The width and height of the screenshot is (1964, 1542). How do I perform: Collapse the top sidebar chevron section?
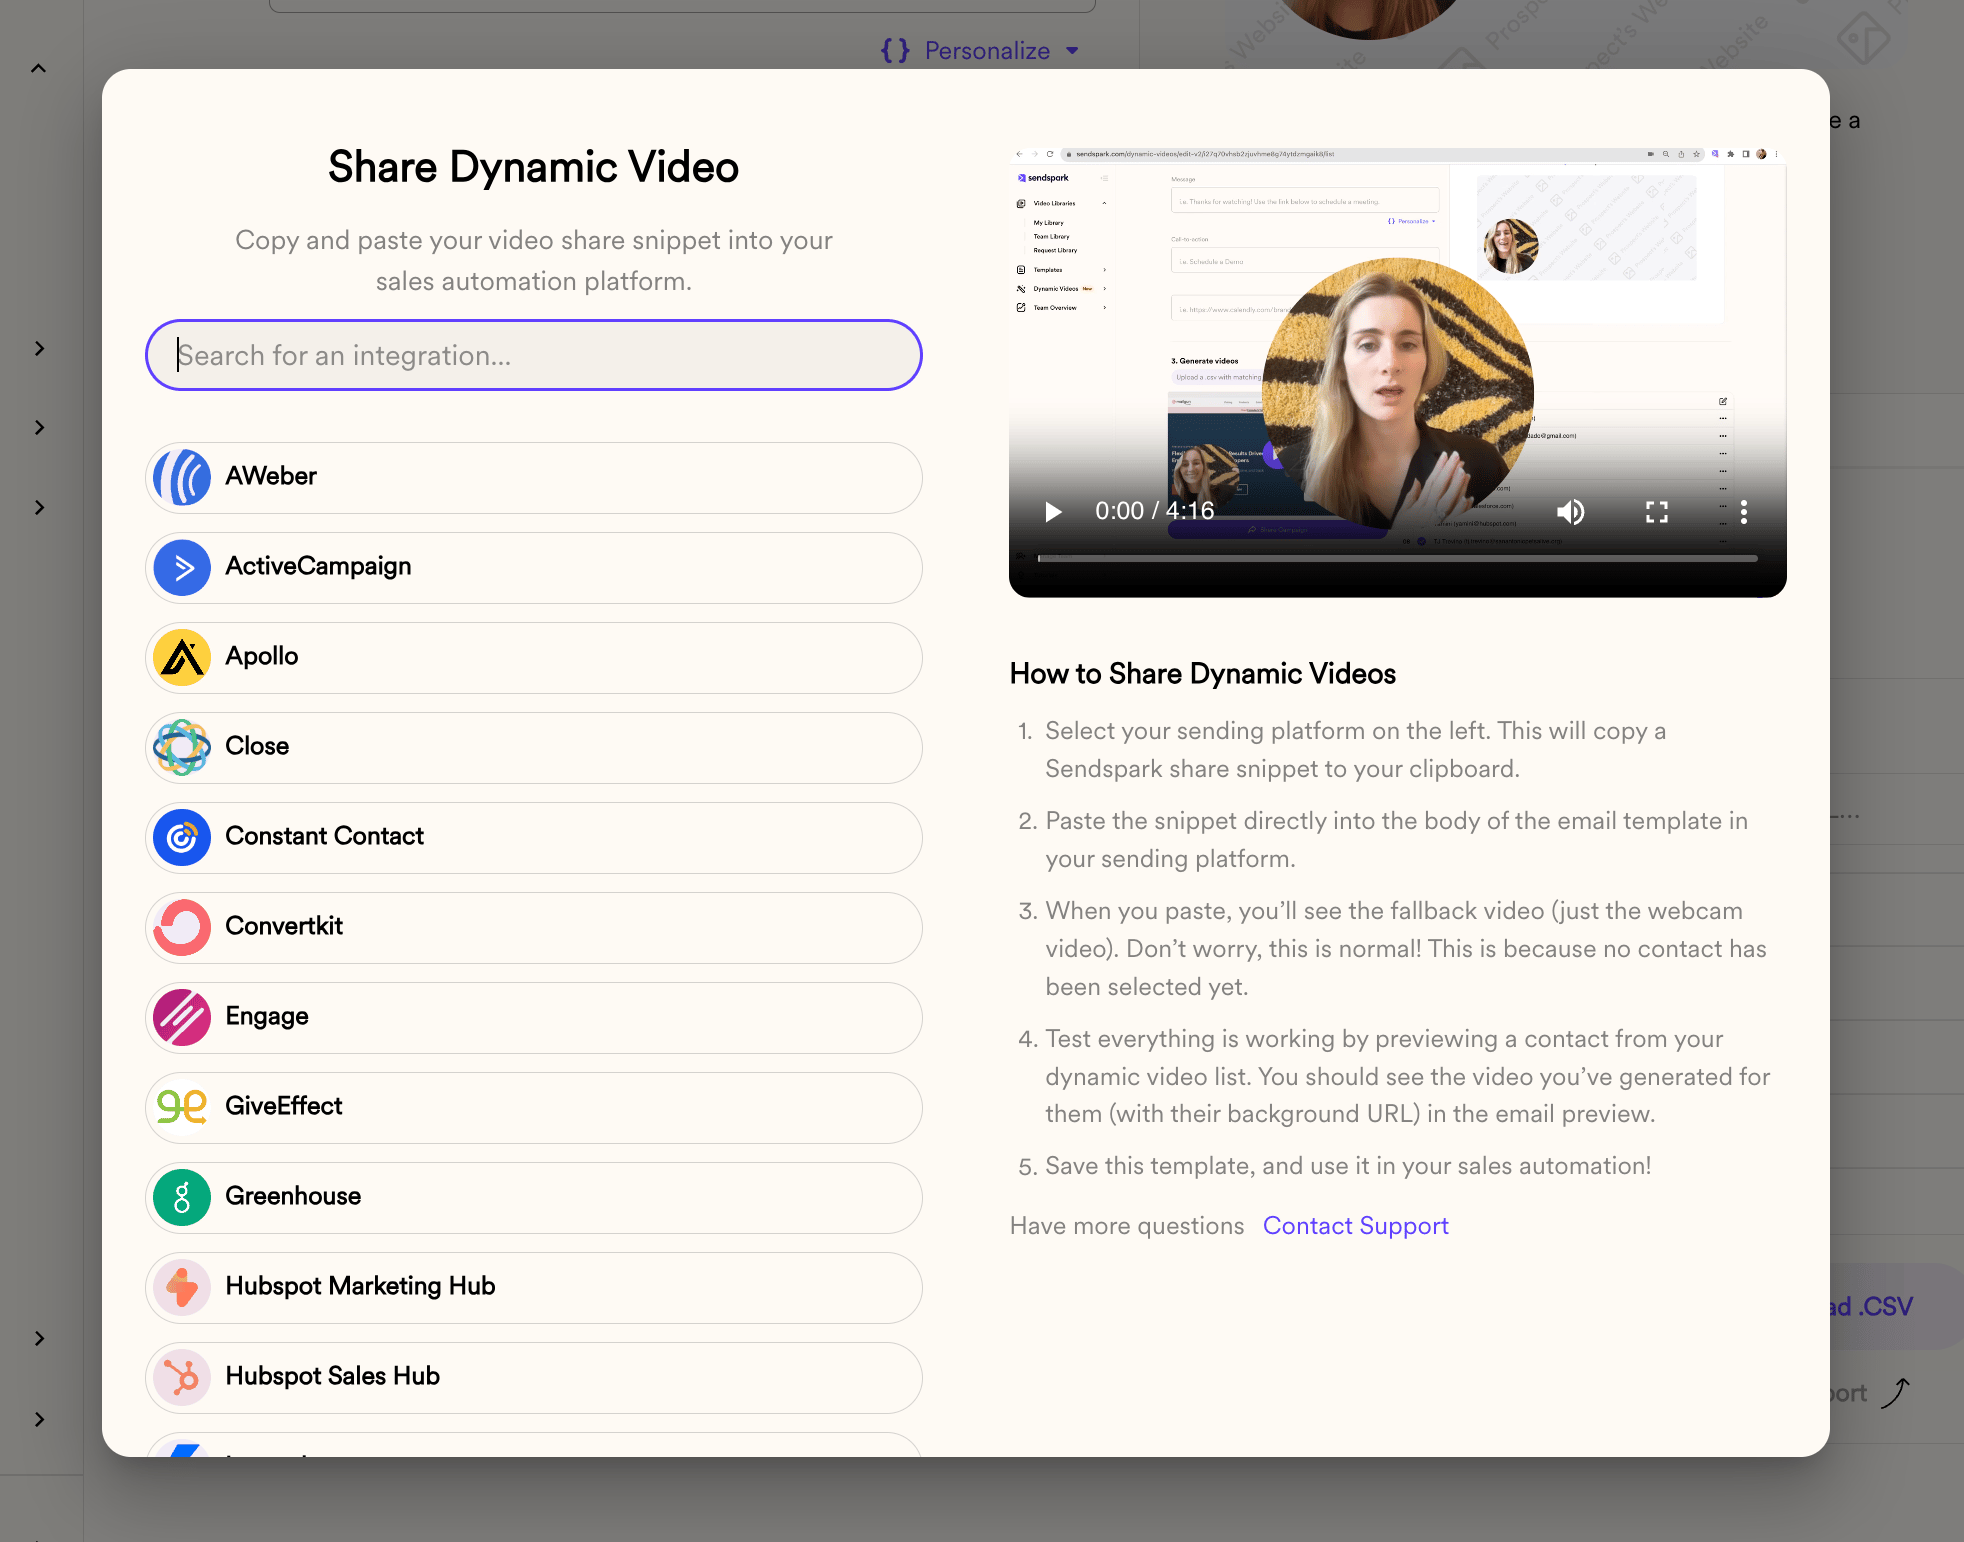(x=39, y=69)
